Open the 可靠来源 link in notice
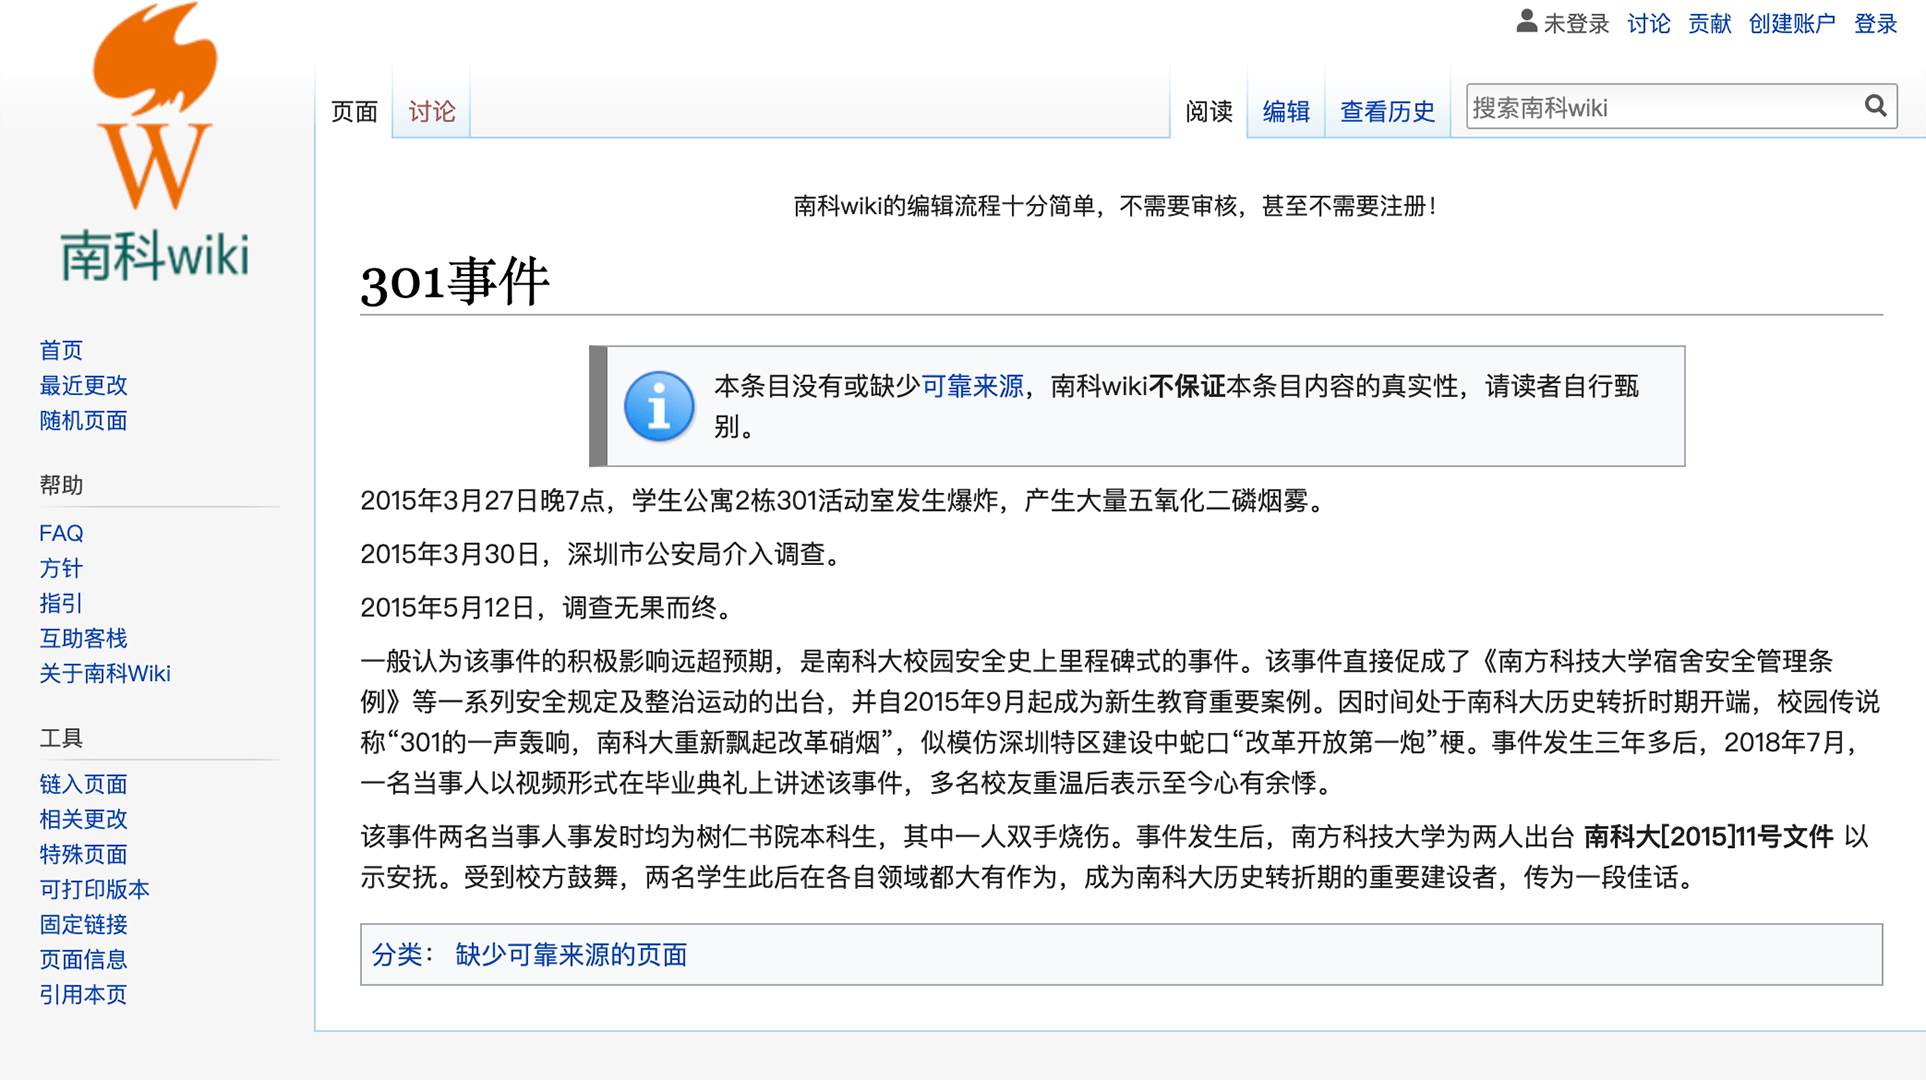1926x1080 pixels. tap(971, 386)
